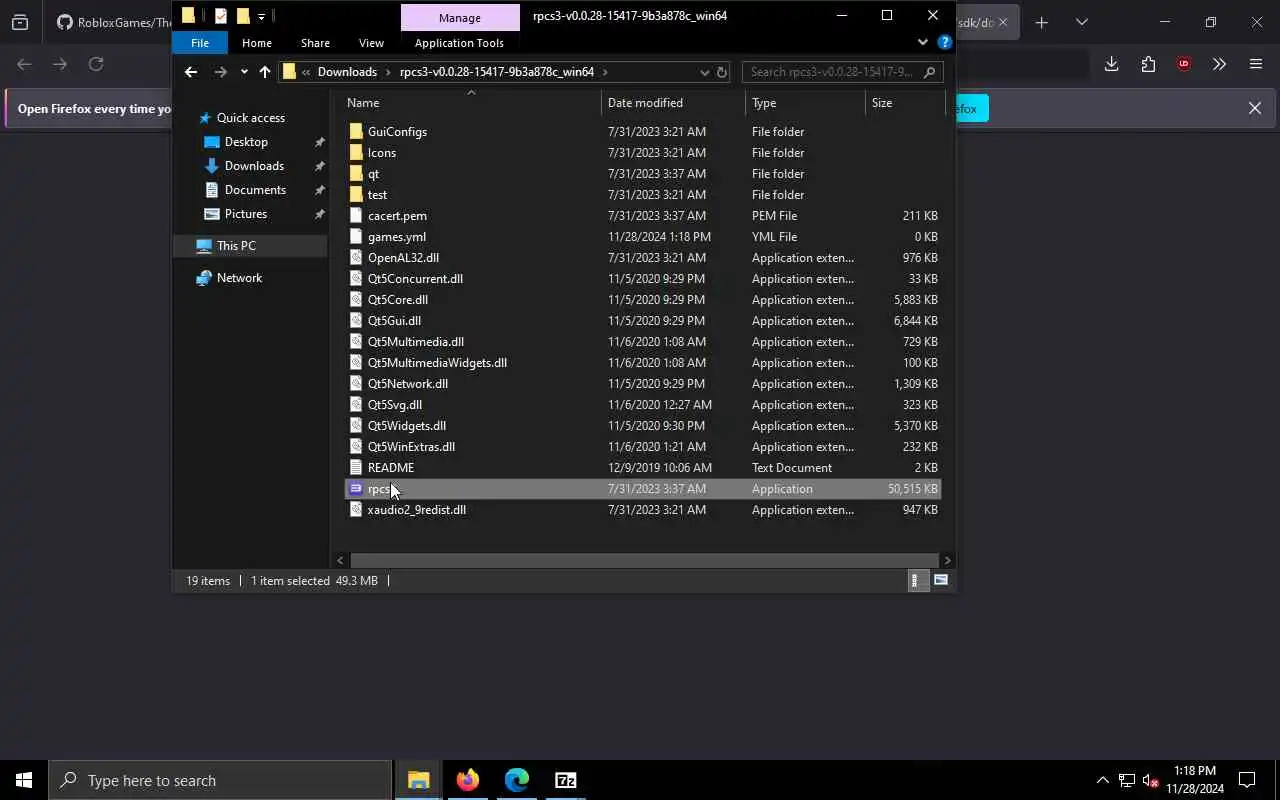Open Firefox hamburger application menu
This screenshot has width=1280, height=800.
tap(1256, 64)
